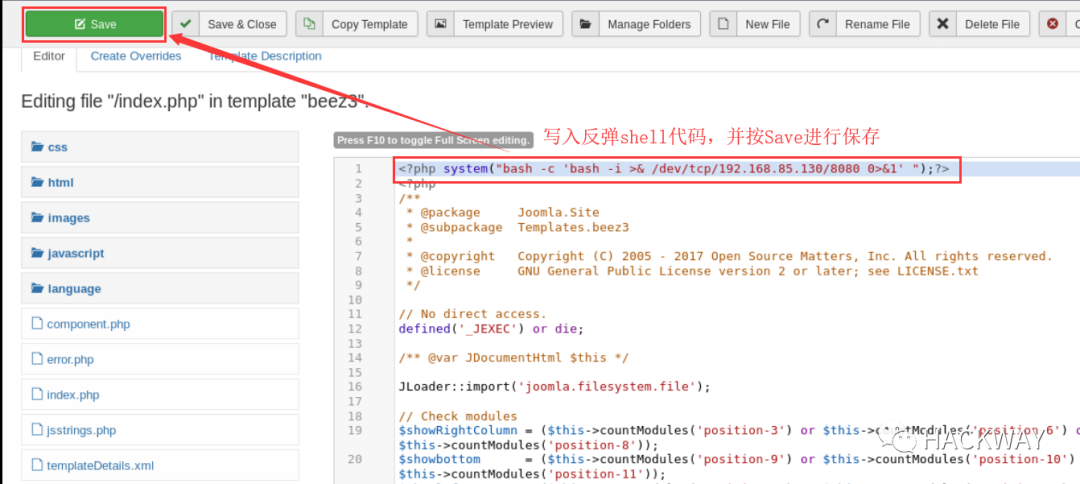Click Save & Close button
1080x484 pixels.
tap(231, 24)
